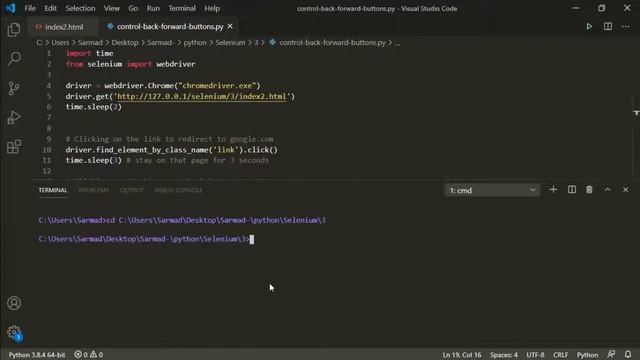Click Python 3.8.4 64-bit interpreter selector

(37, 355)
